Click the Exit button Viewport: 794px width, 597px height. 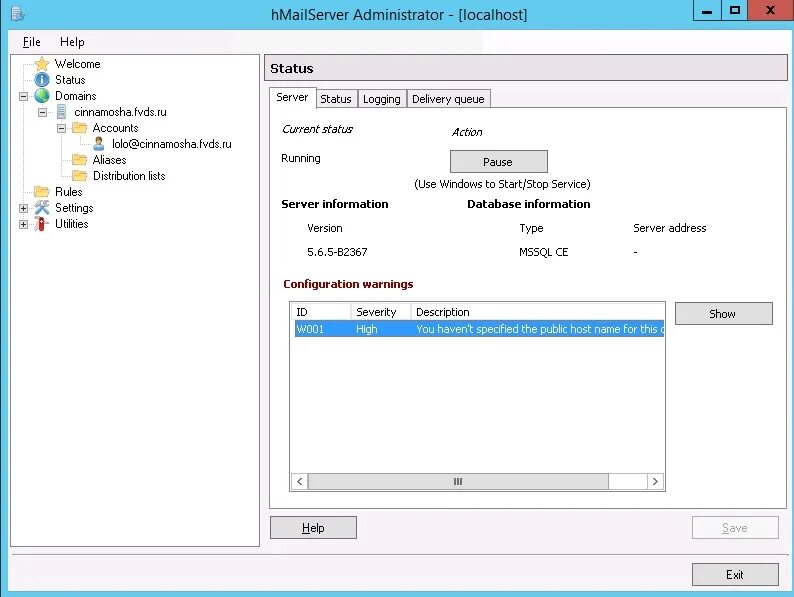pos(735,575)
